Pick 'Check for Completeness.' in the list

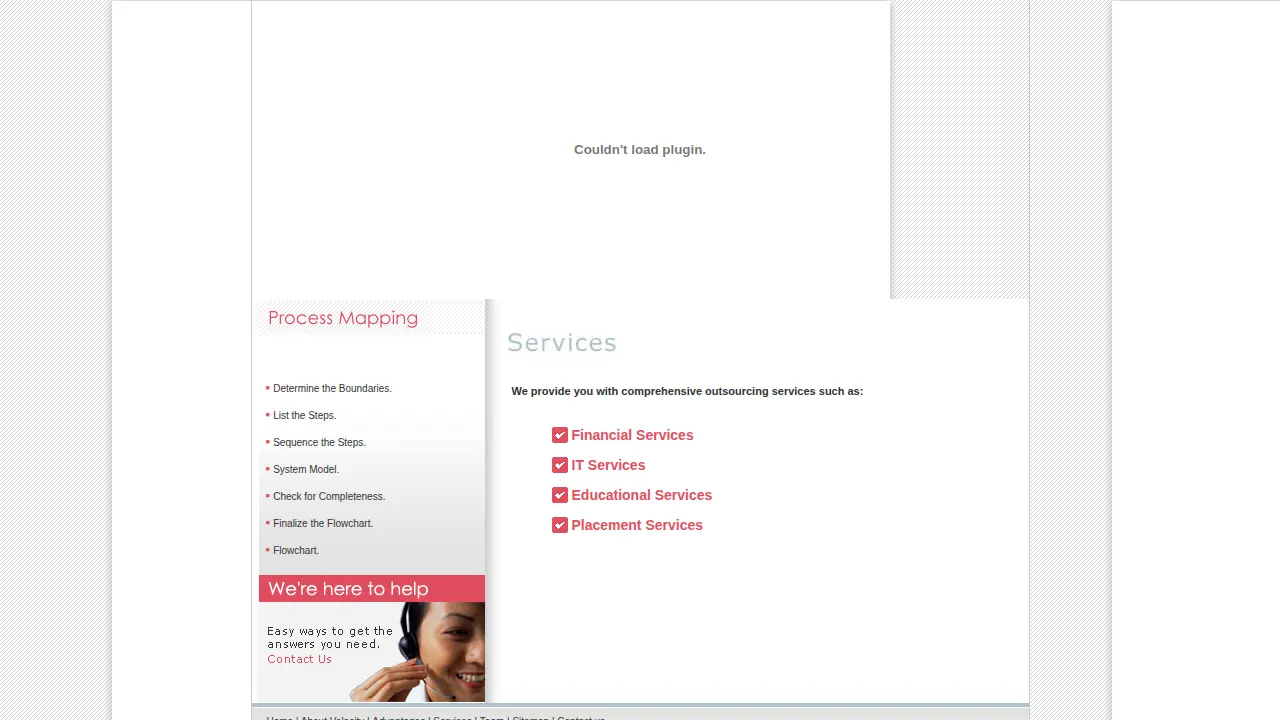click(329, 496)
